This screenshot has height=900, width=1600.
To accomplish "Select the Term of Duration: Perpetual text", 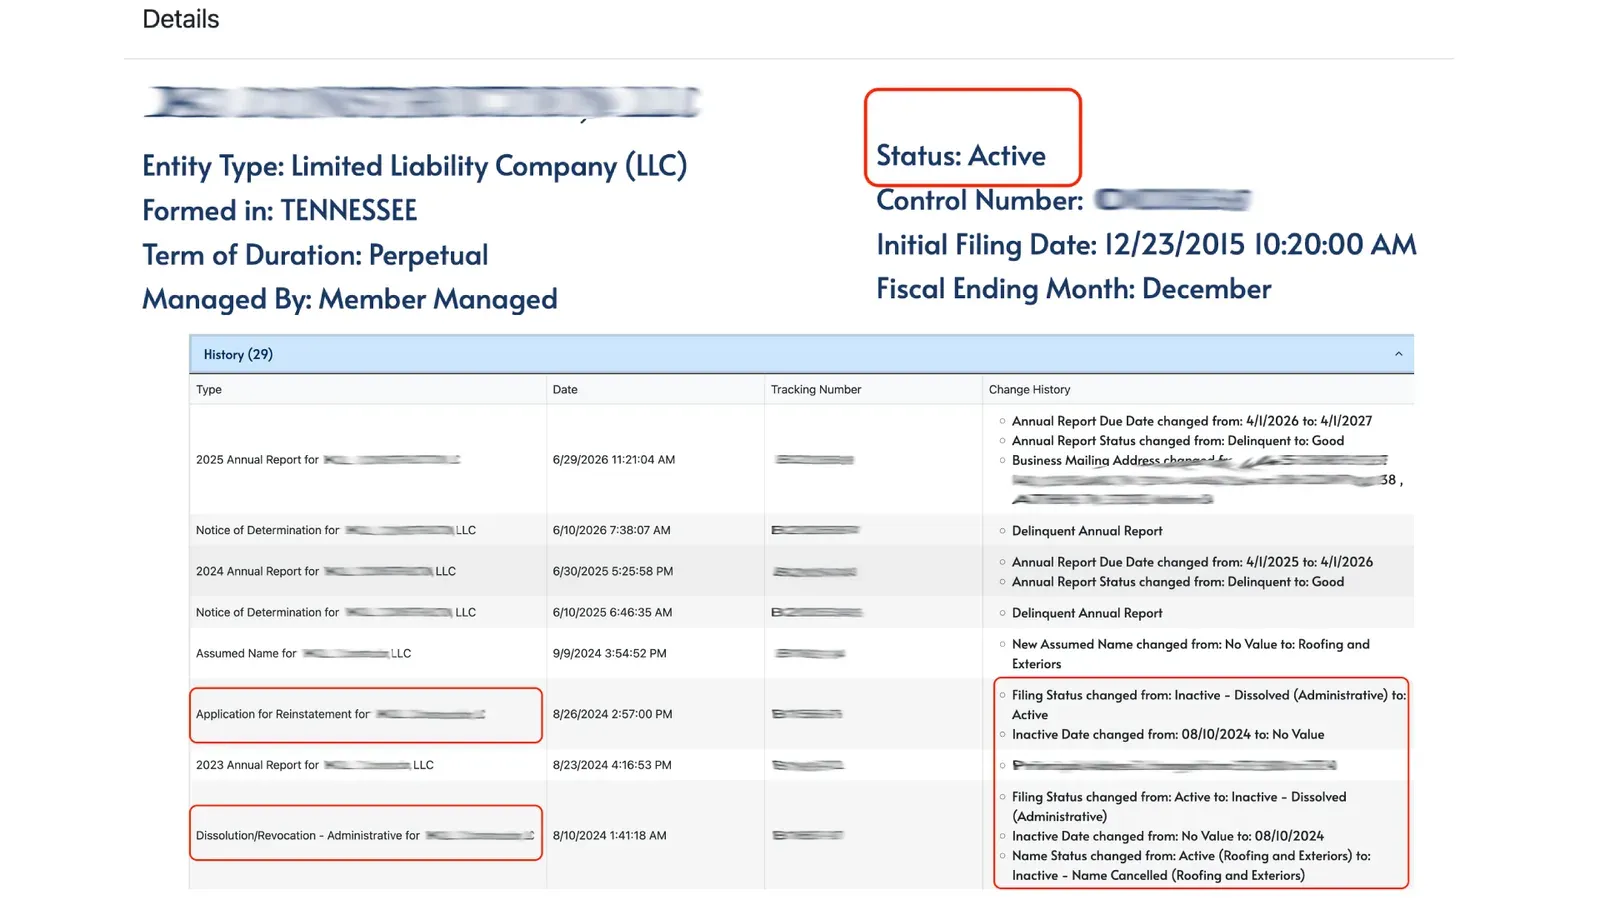I will [315, 255].
